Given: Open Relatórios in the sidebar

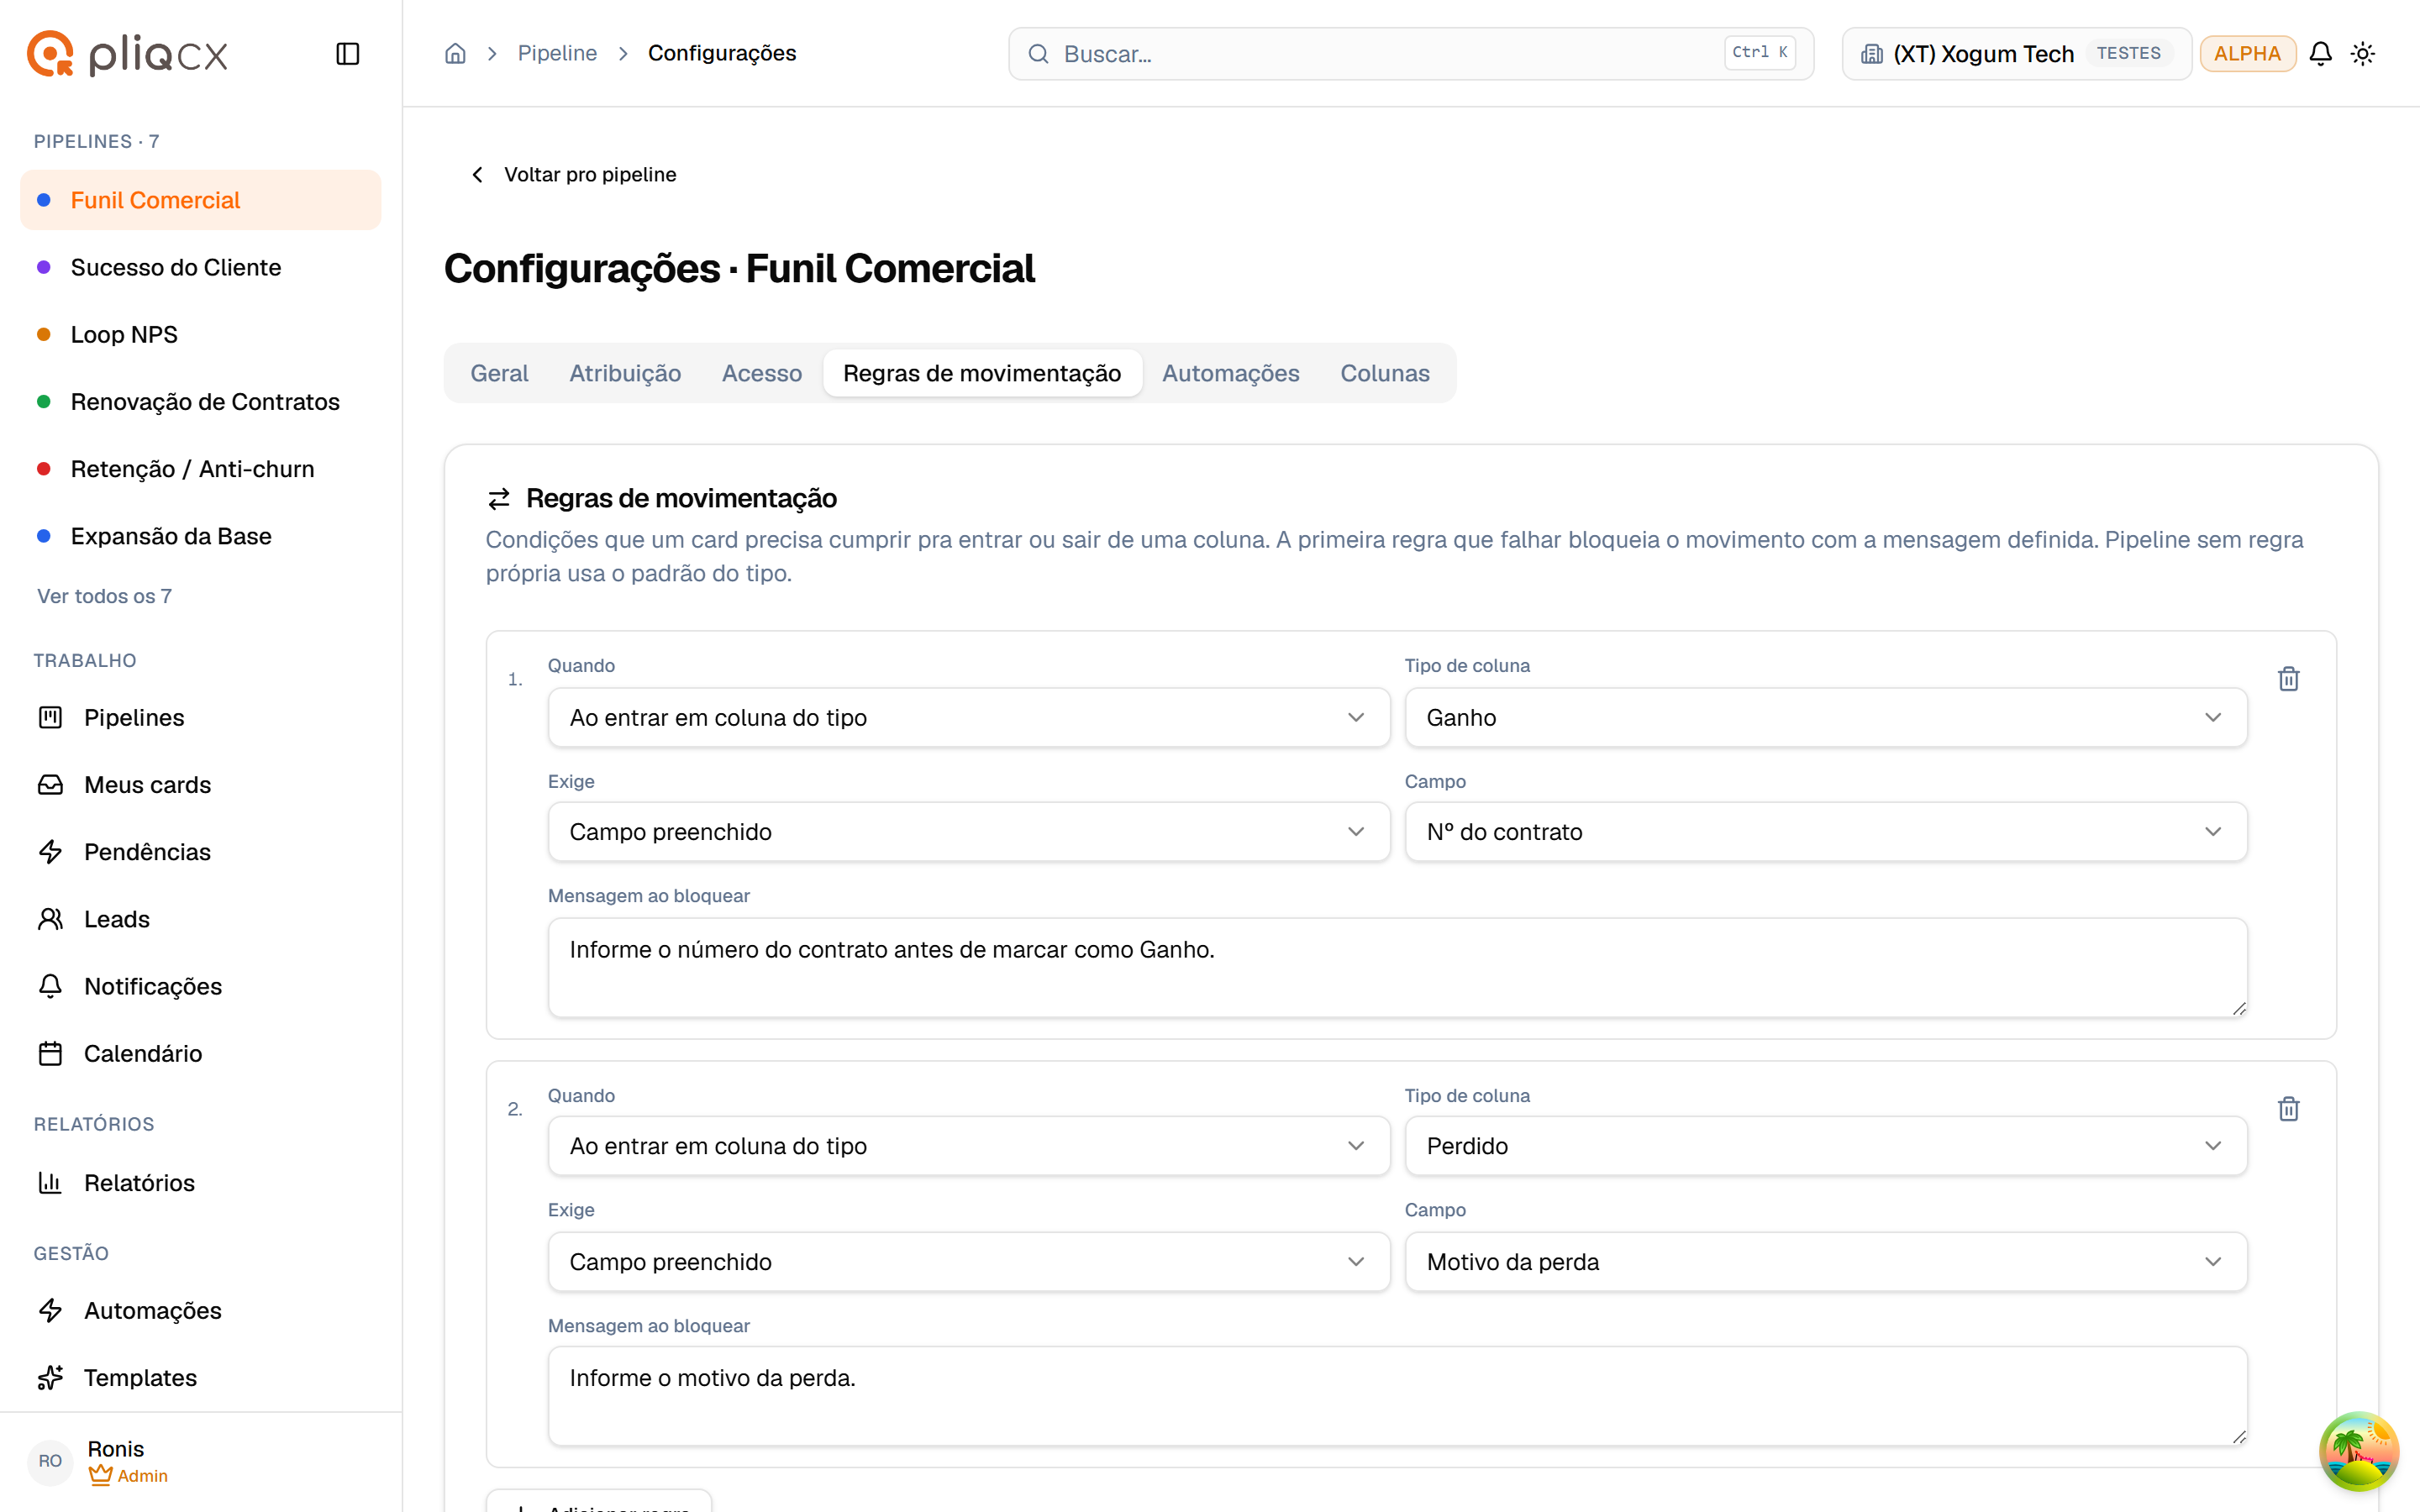Looking at the screenshot, I should 200,1182.
